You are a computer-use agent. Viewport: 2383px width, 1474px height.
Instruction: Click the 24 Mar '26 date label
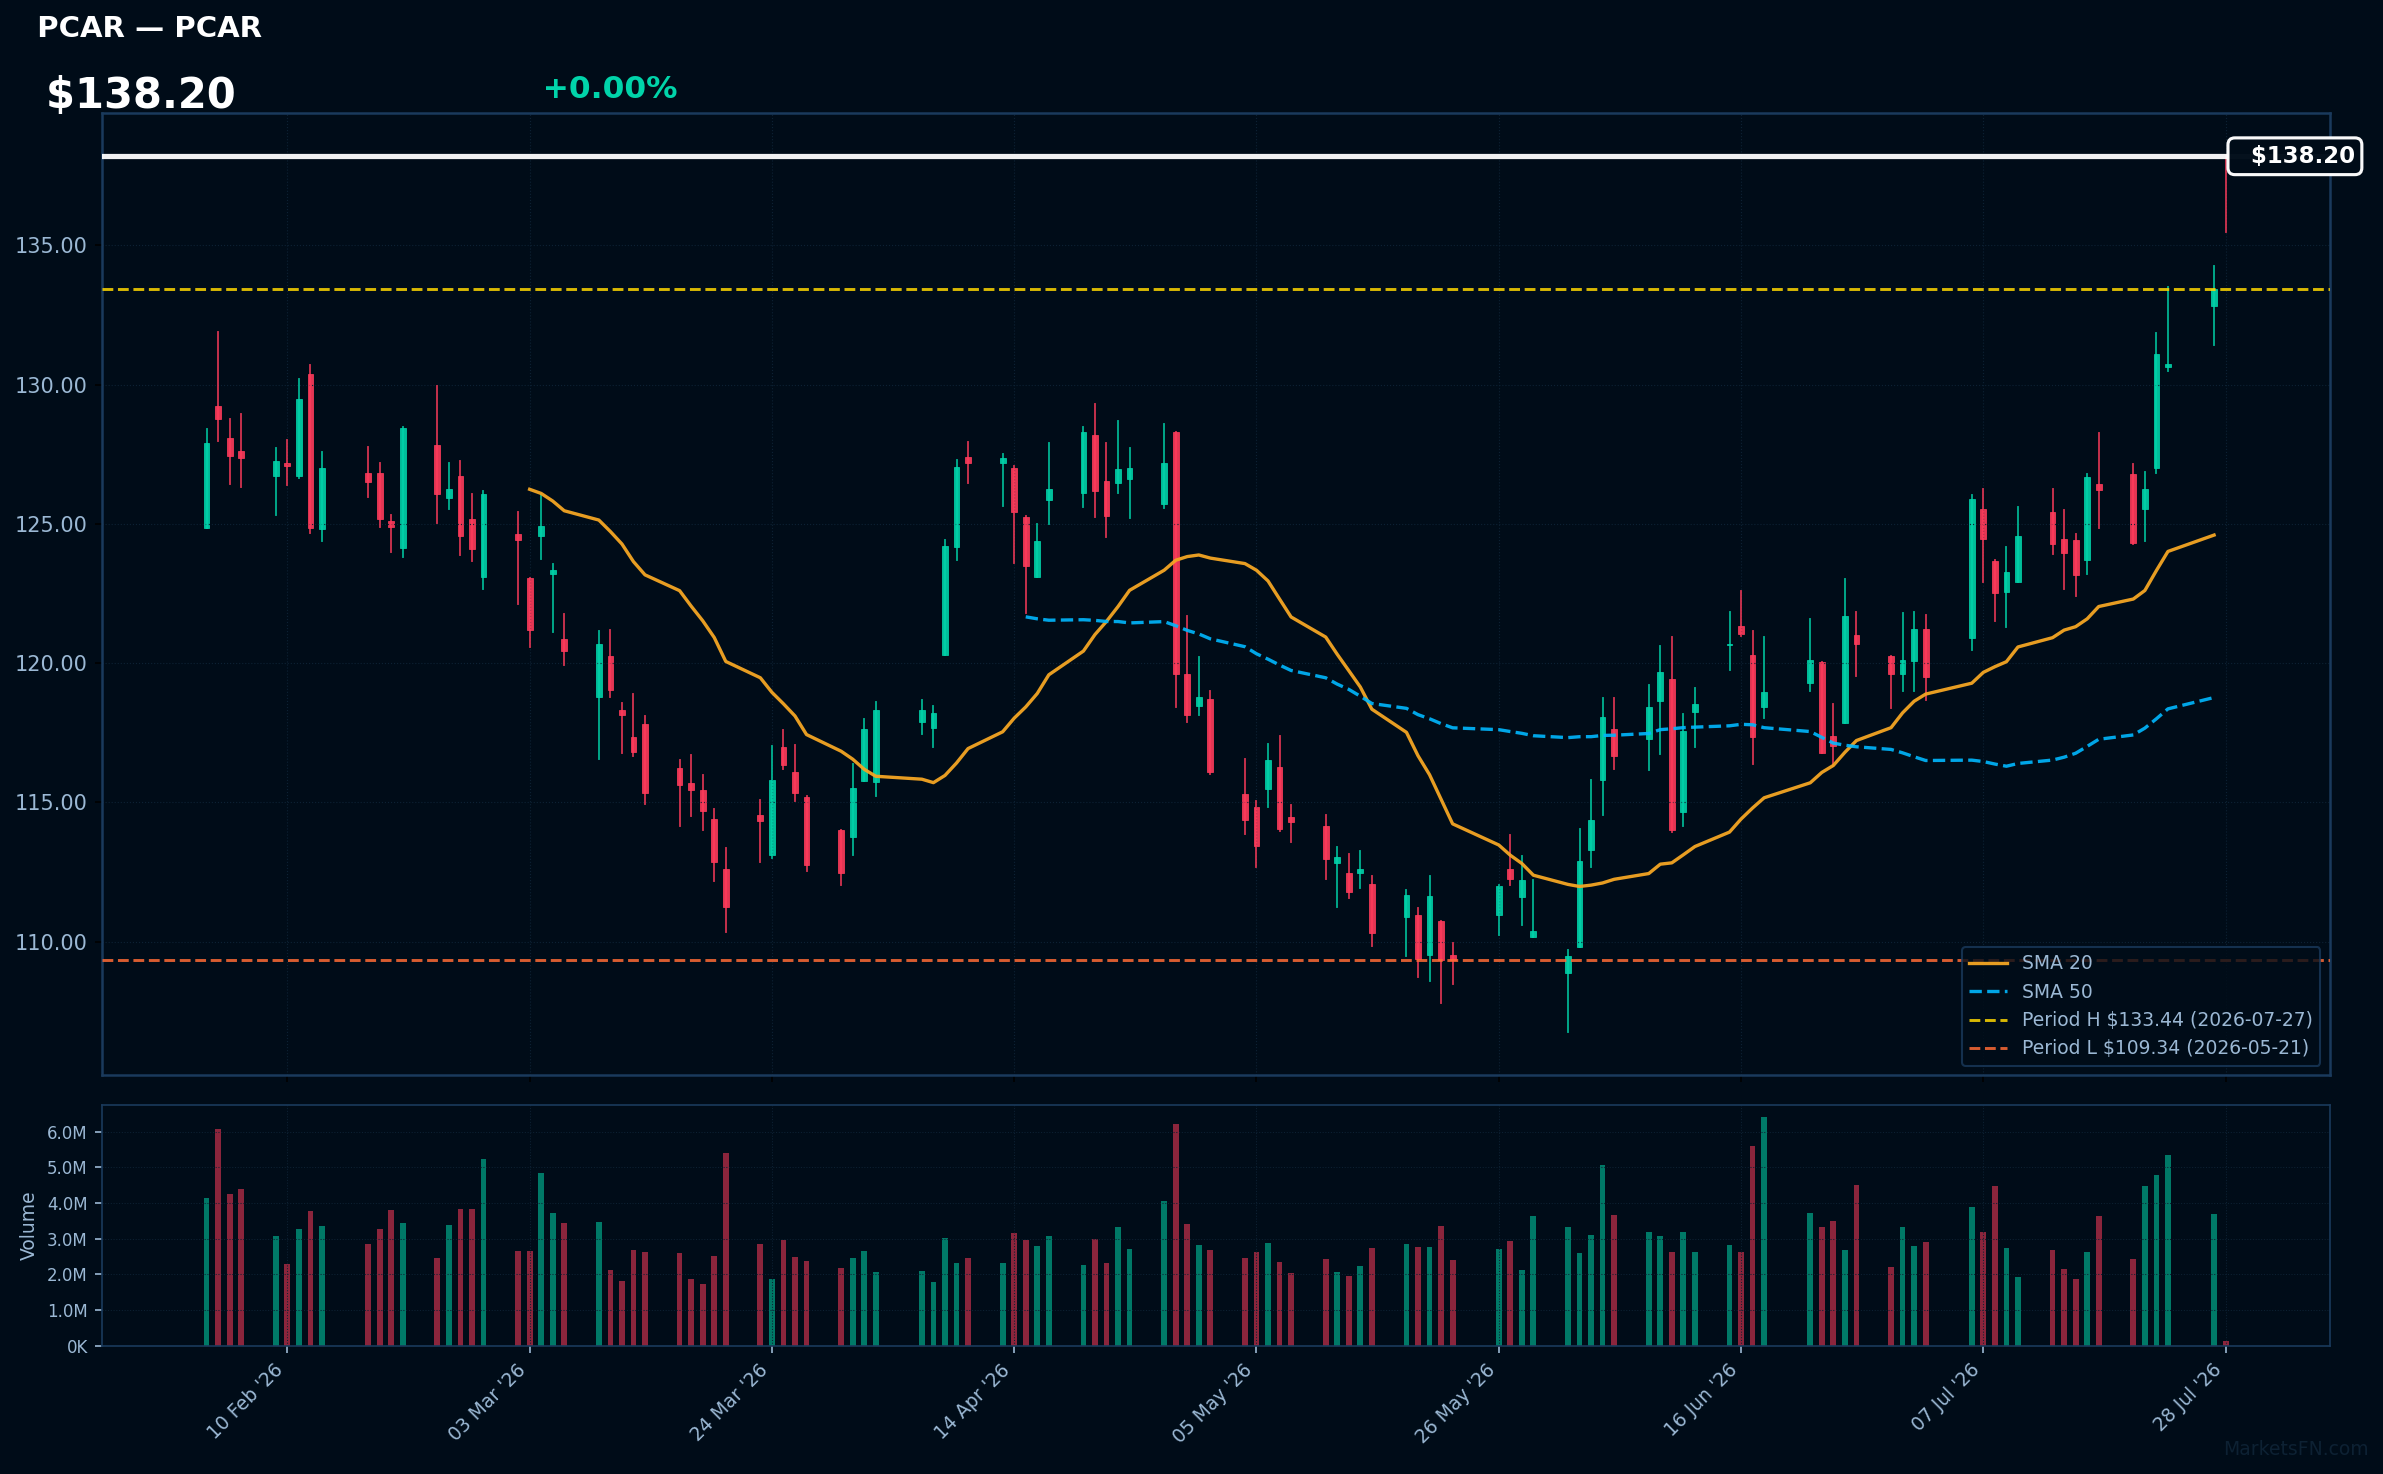728,1402
